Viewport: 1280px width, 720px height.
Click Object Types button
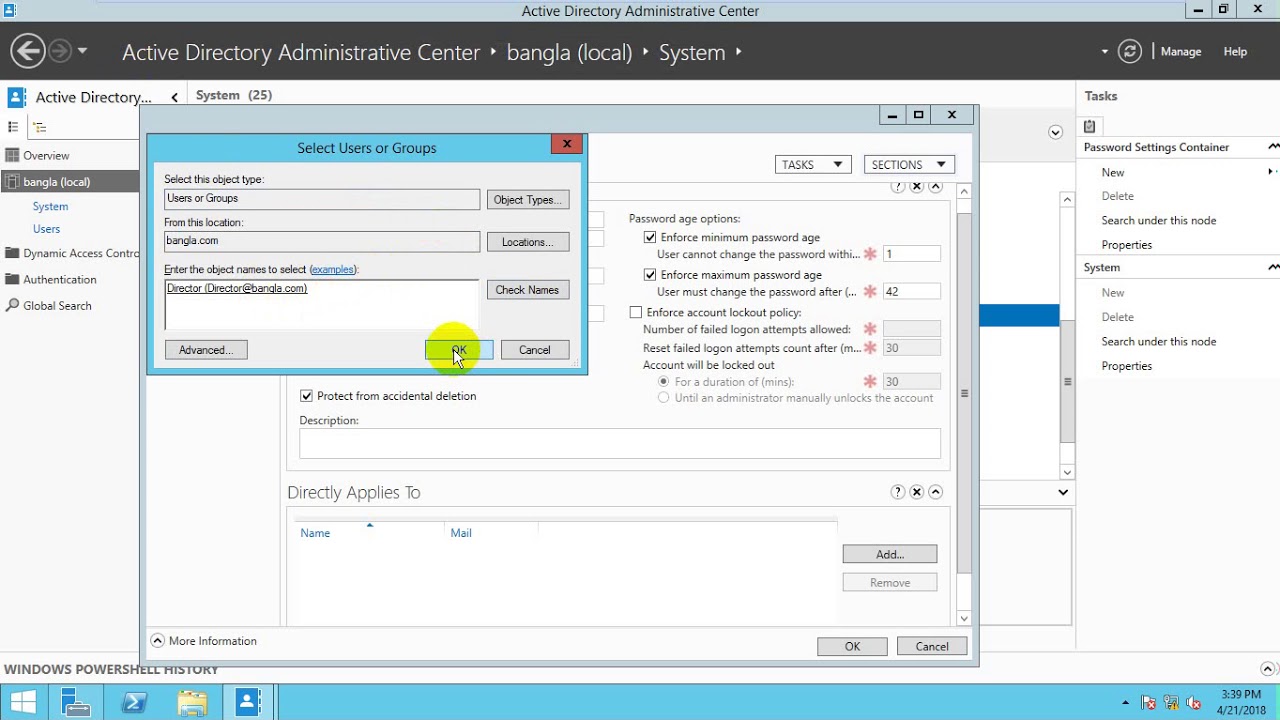coord(528,200)
